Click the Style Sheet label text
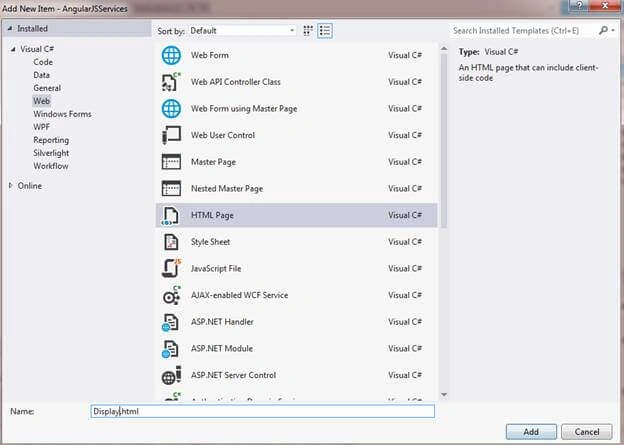This screenshot has width=624, height=445. (x=210, y=242)
